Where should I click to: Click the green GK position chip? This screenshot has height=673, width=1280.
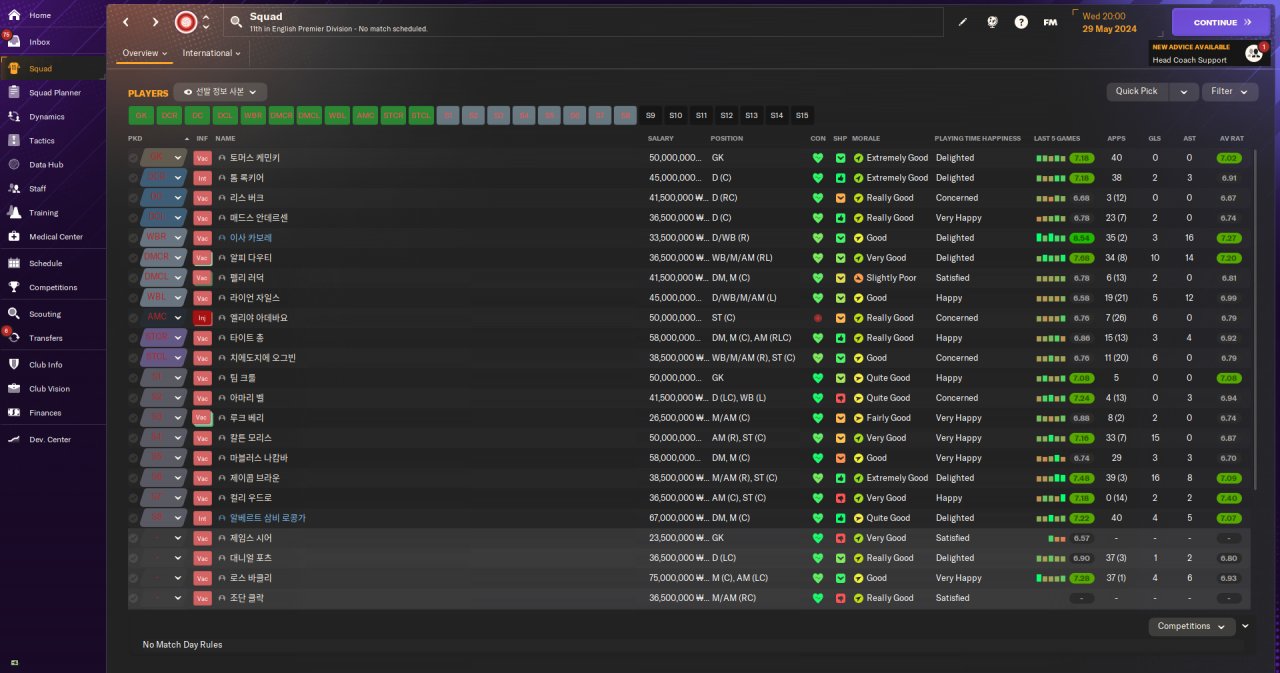click(x=141, y=115)
